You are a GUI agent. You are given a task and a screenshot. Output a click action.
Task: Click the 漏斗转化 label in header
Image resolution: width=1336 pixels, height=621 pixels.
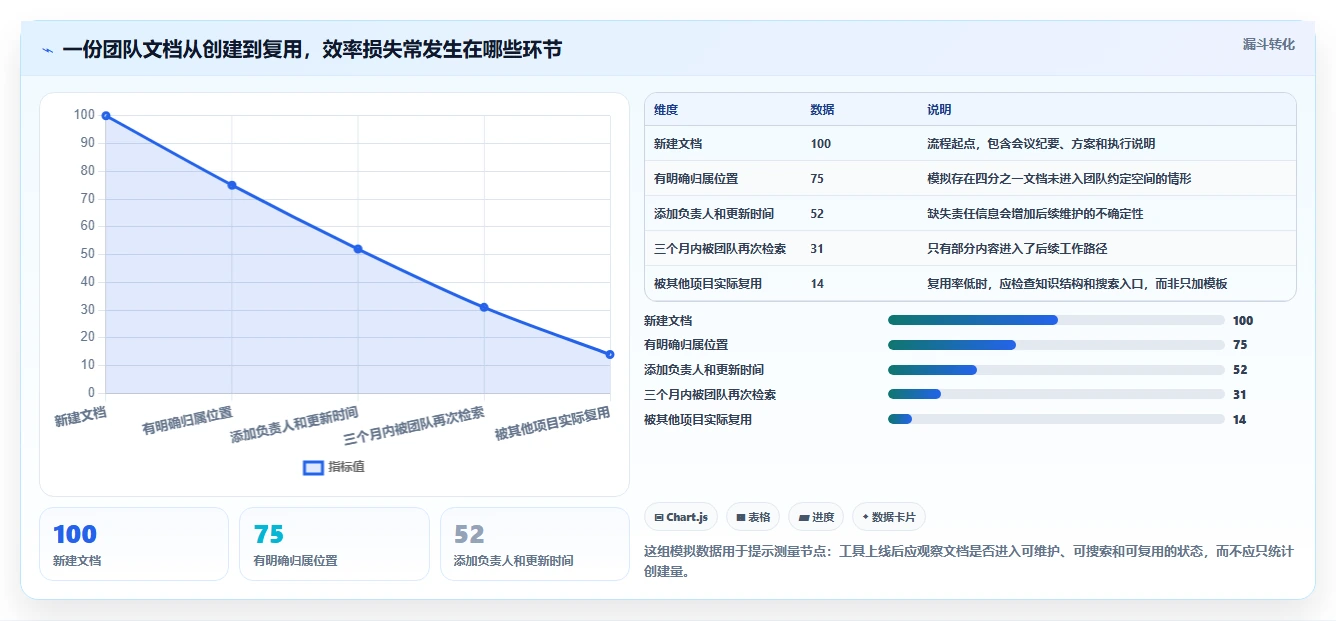[x=1269, y=44]
